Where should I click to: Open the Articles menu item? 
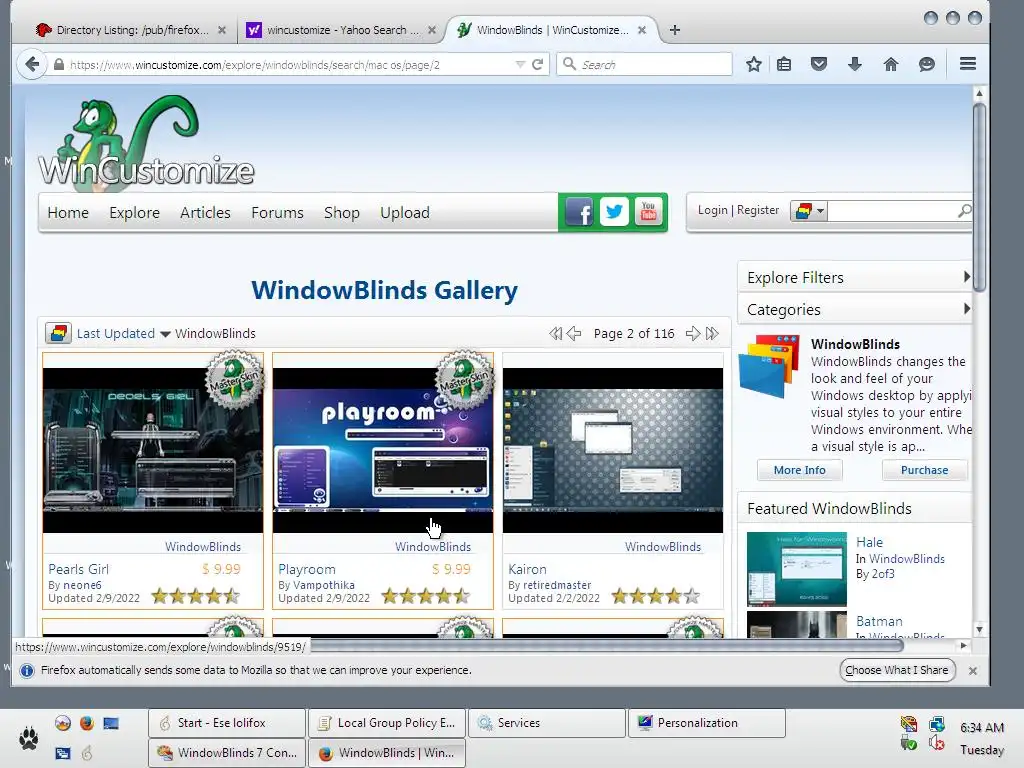205,213
